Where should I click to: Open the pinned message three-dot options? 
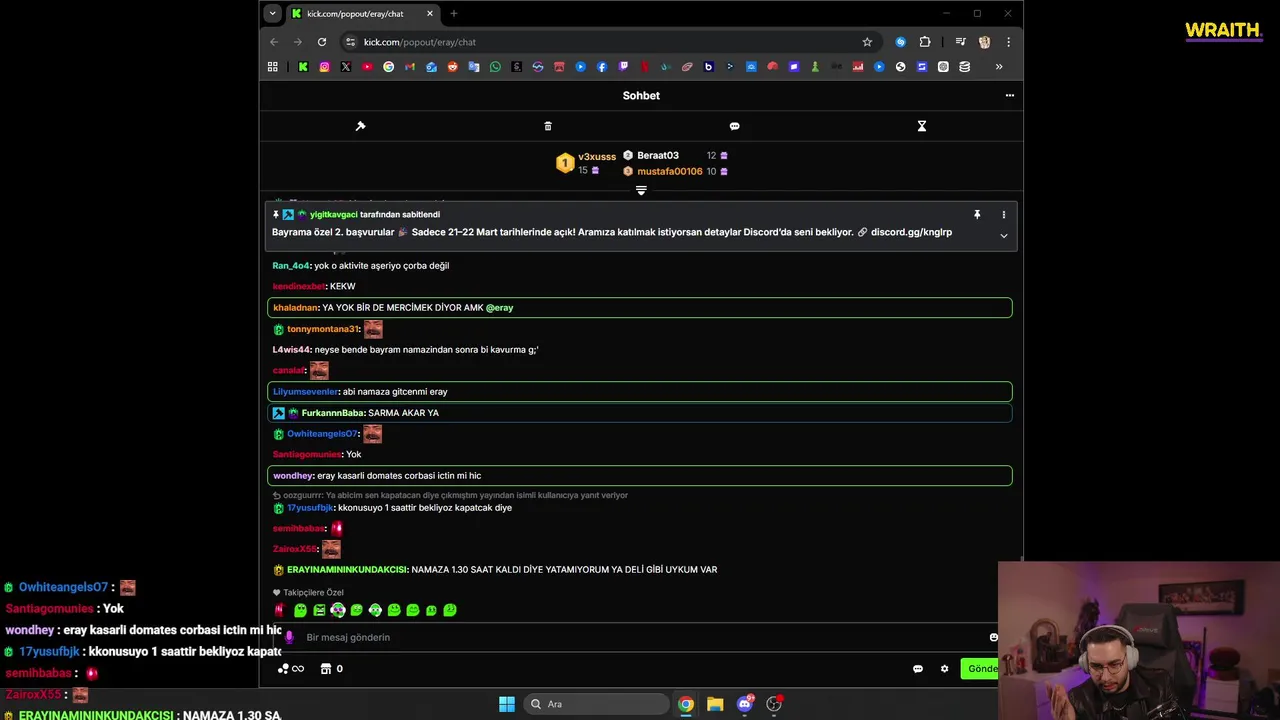tap(1004, 214)
